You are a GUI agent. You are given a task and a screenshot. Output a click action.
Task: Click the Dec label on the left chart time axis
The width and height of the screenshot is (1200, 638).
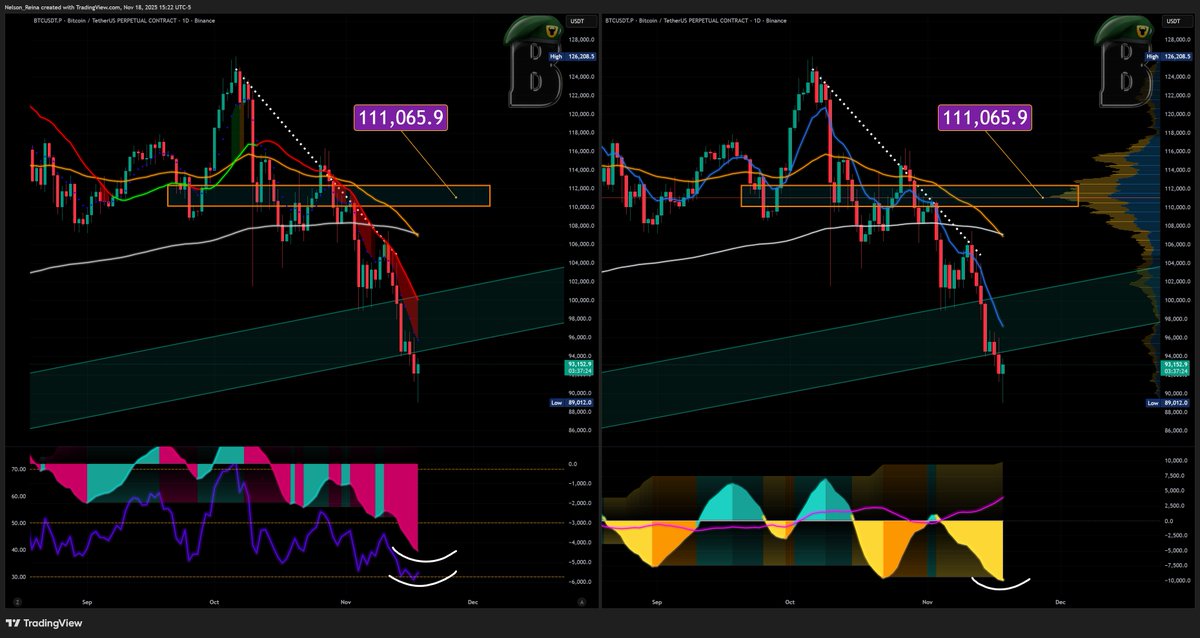pyautogui.click(x=471, y=603)
